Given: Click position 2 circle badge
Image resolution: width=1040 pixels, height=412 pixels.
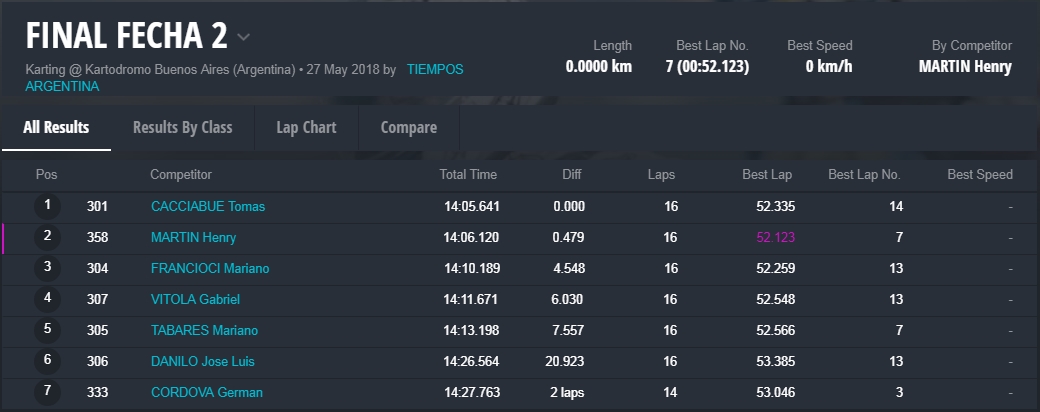Looking at the screenshot, I should tap(47, 237).
